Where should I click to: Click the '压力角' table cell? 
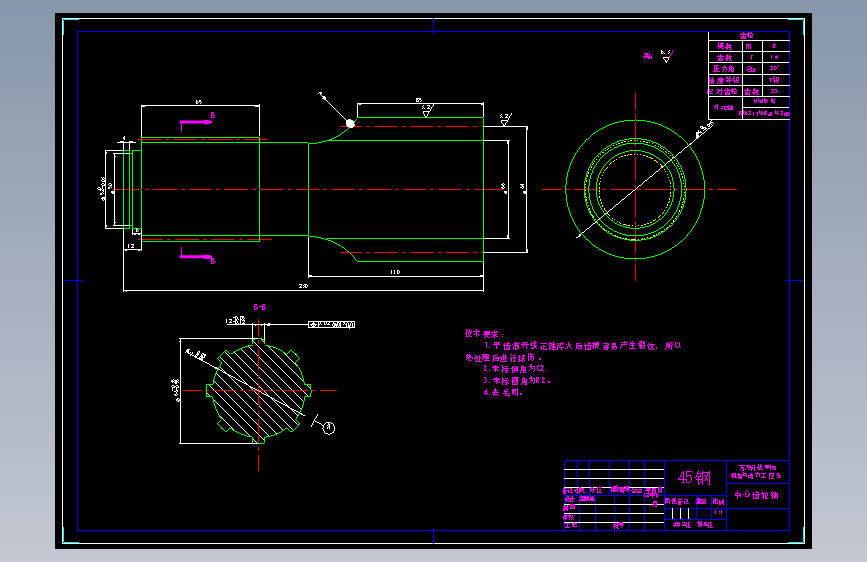point(724,69)
